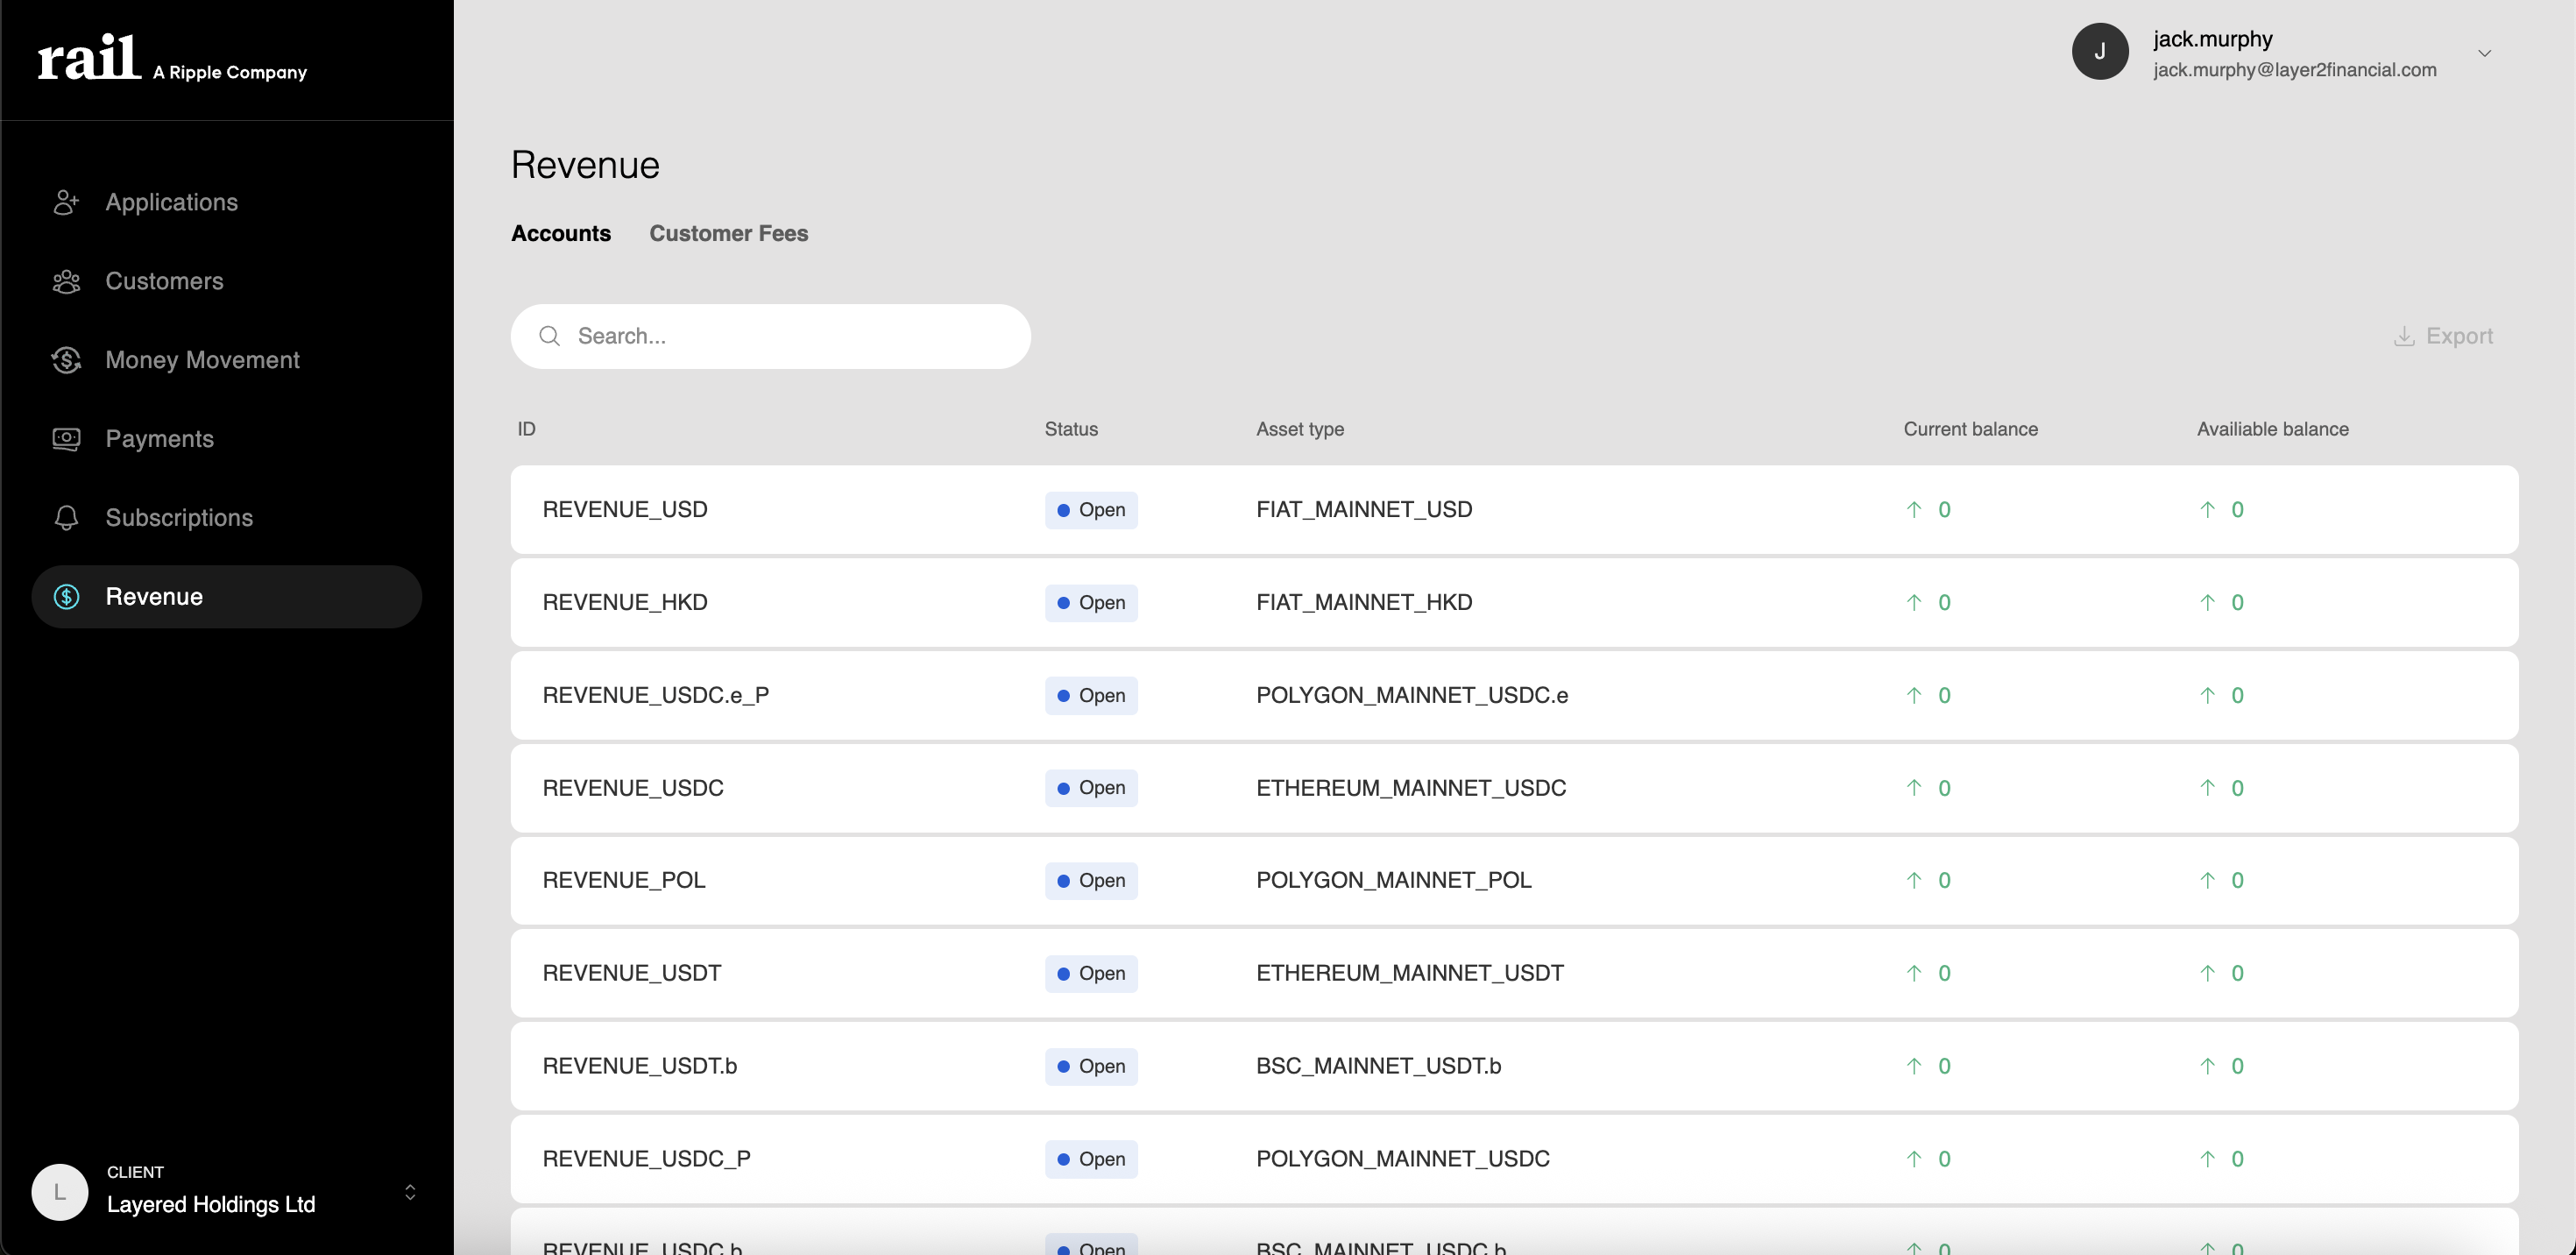Click the rail logo
Image resolution: width=2576 pixels, height=1255 pixels.
tap(89, 58)
